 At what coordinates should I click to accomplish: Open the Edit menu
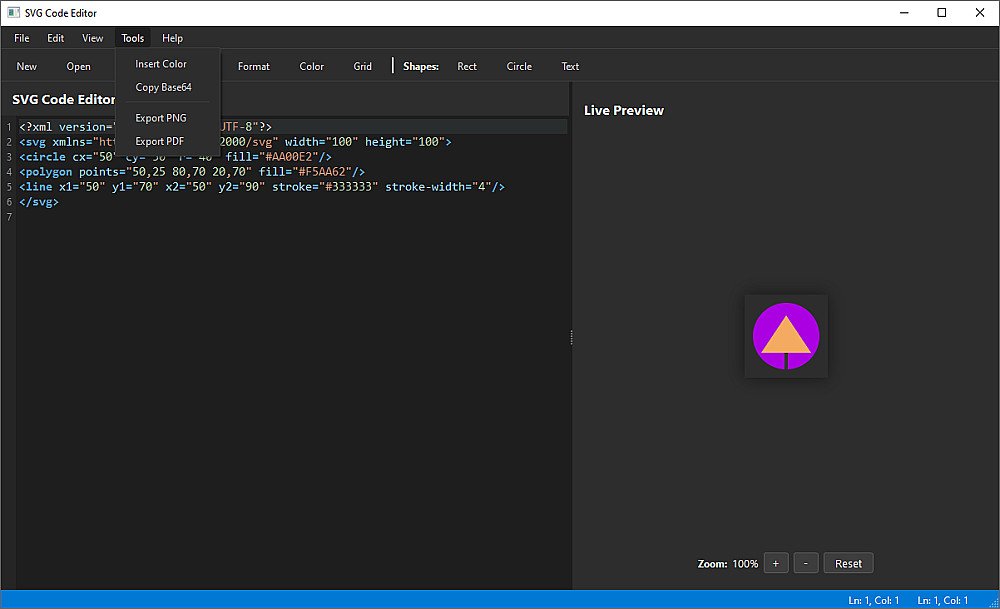pyautogui.click(x=55, y=38)
